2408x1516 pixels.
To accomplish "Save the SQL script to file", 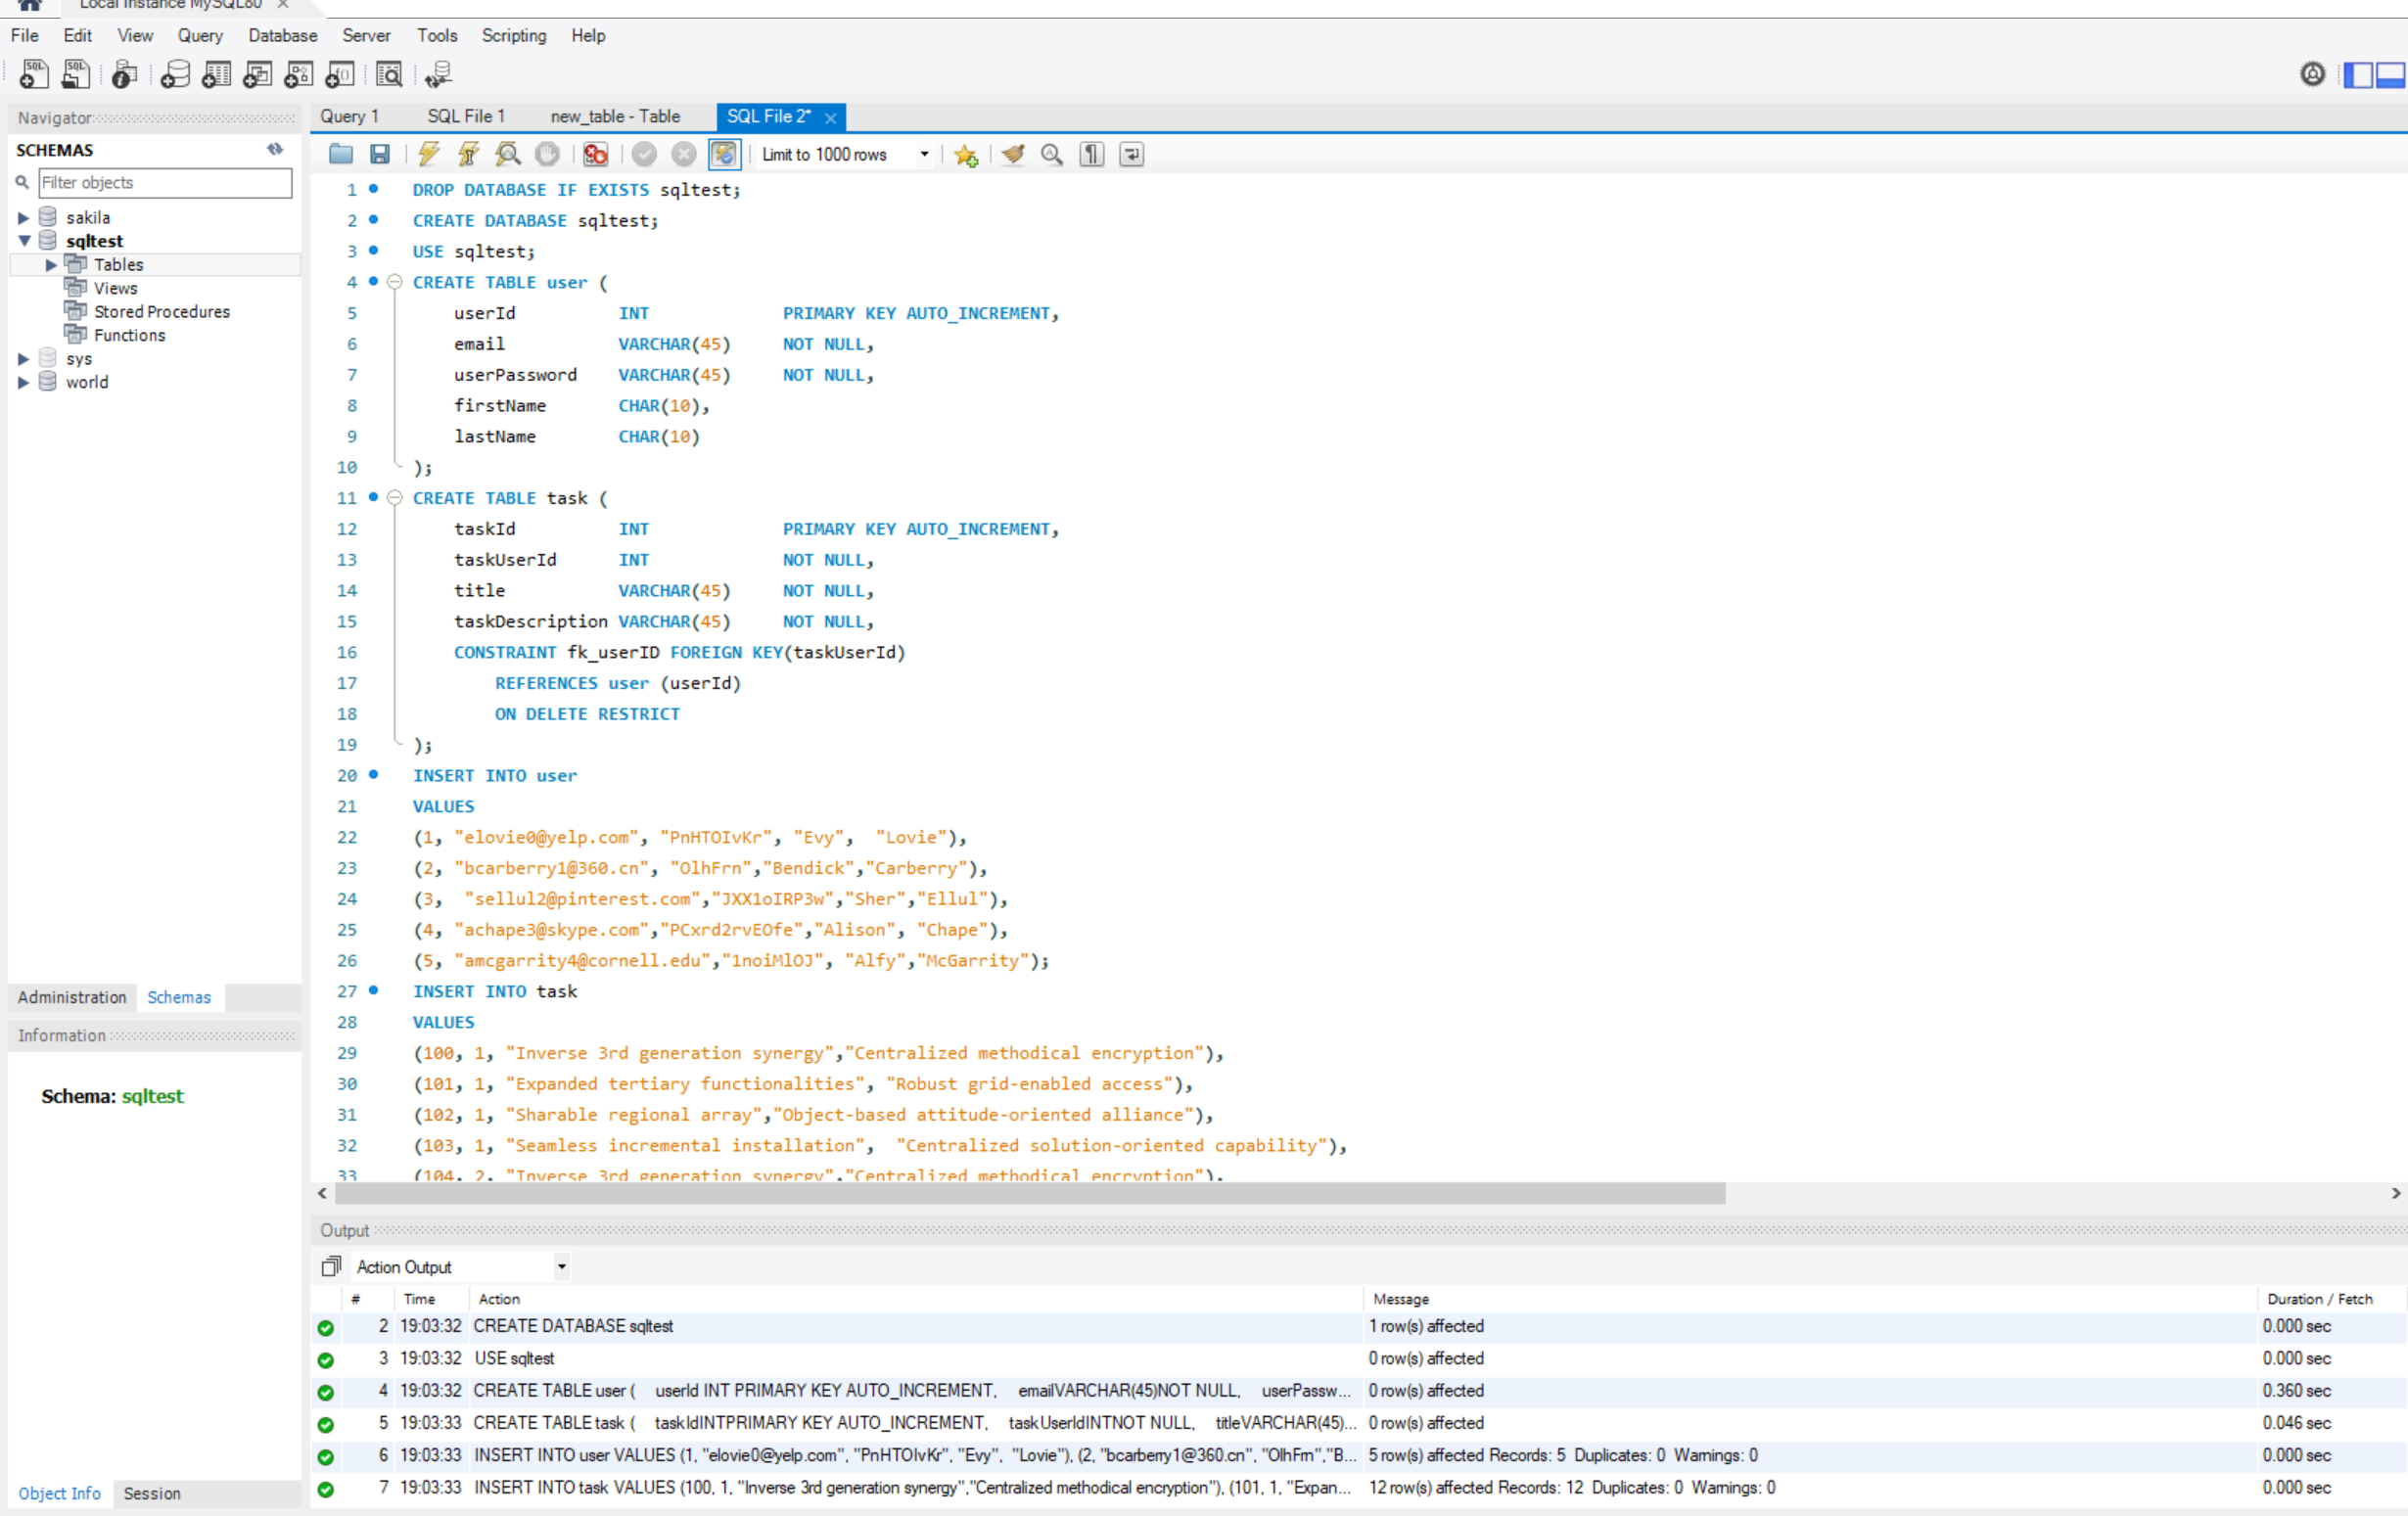I will [x=380, y=154].
